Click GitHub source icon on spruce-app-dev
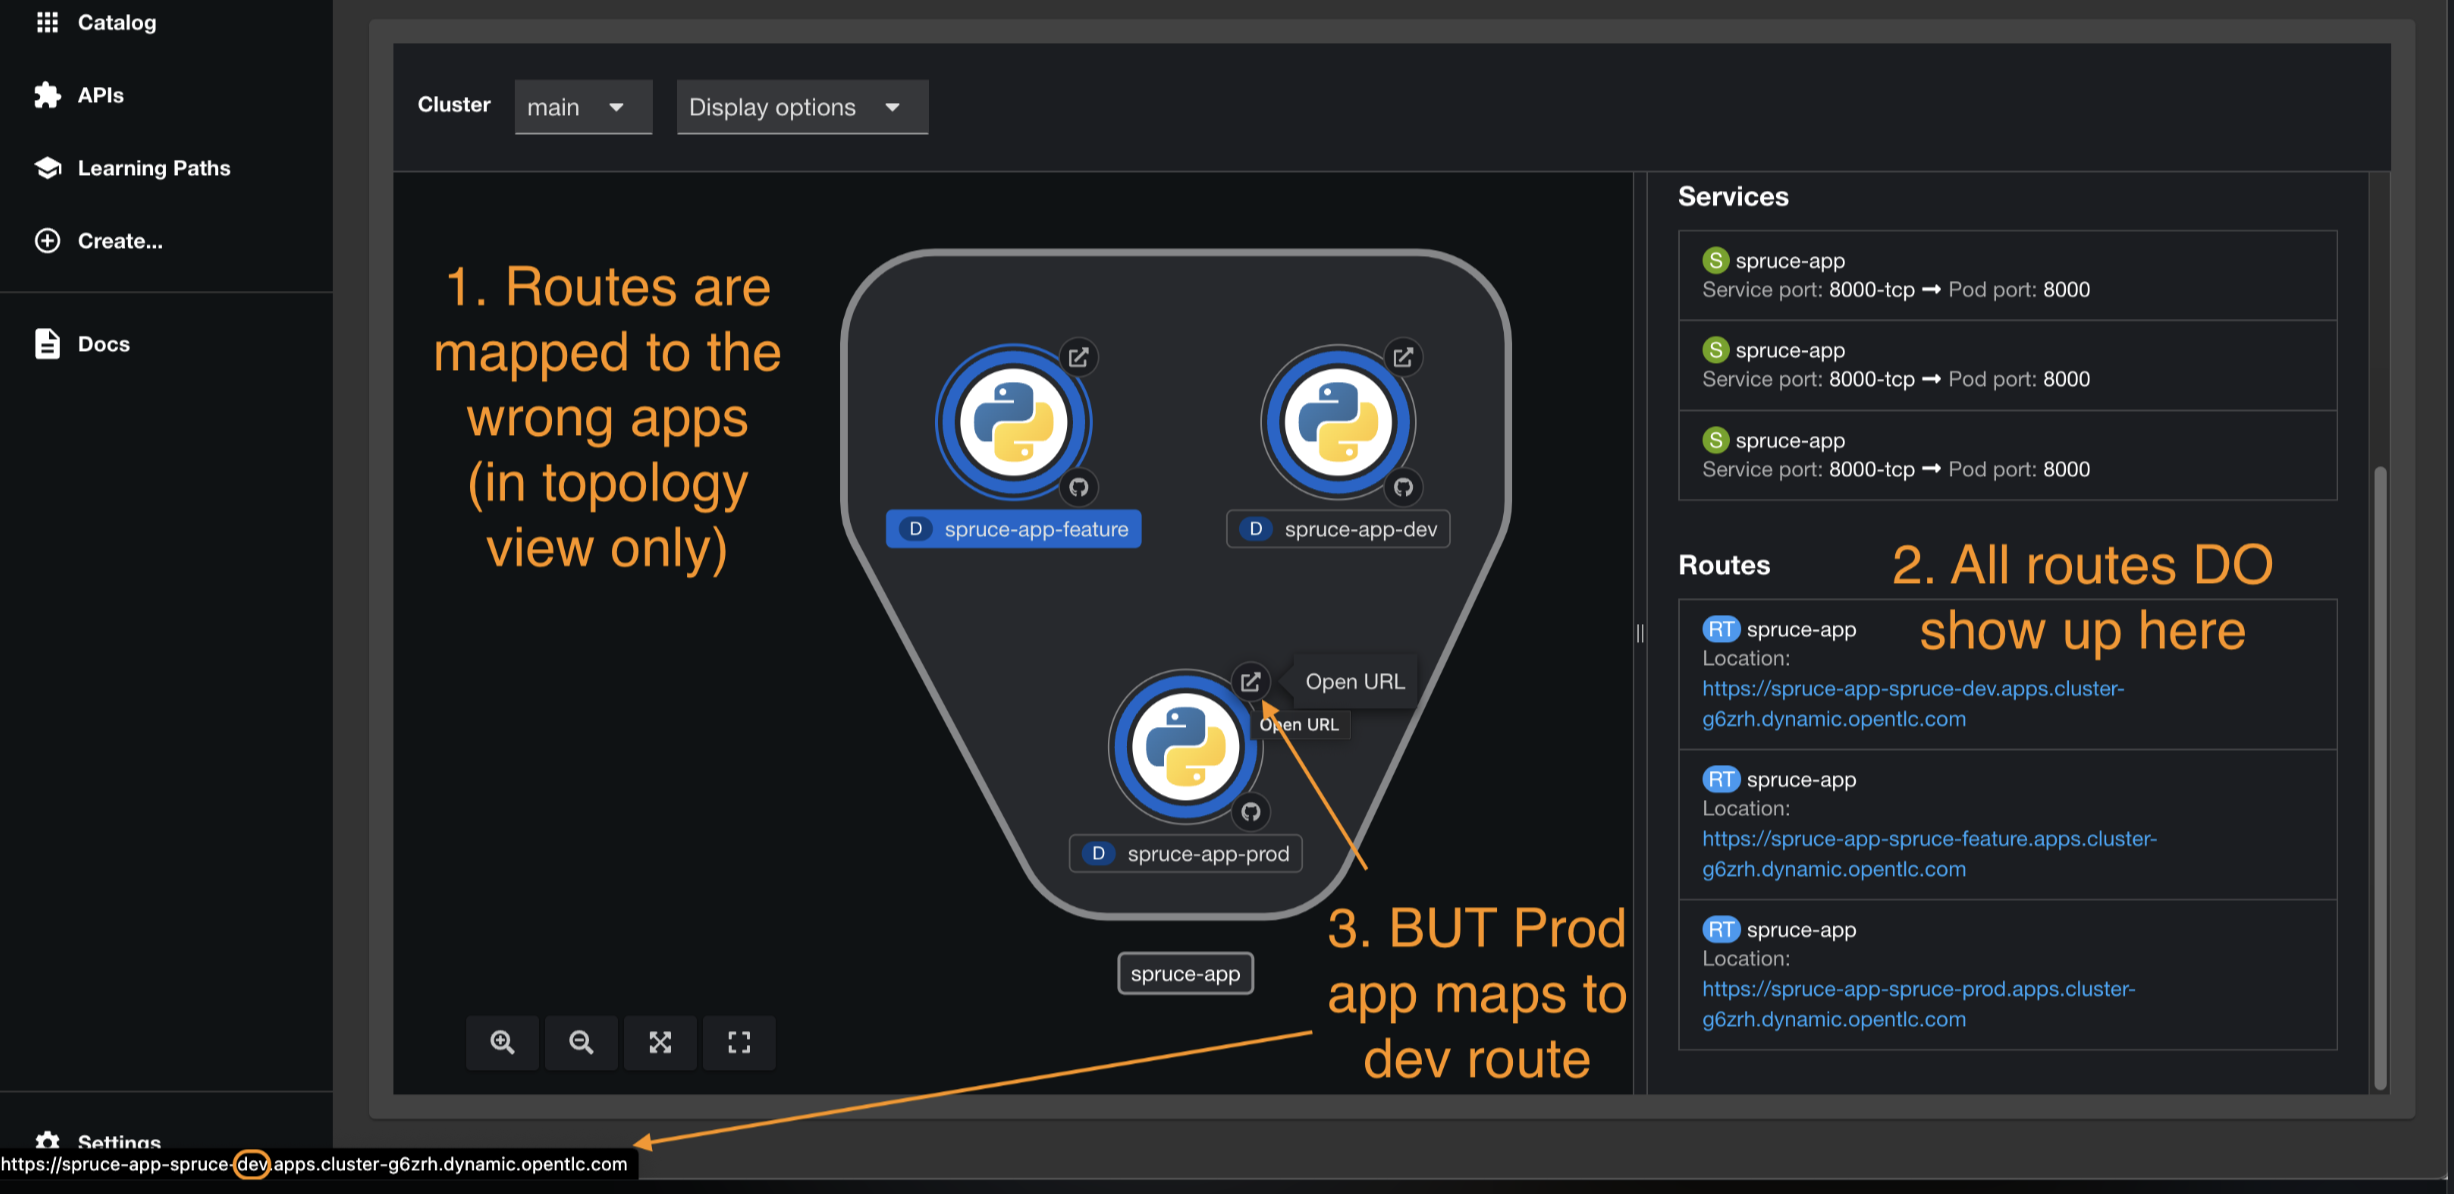Screen dimensions: 2454x1194 tap(1403, 487)
